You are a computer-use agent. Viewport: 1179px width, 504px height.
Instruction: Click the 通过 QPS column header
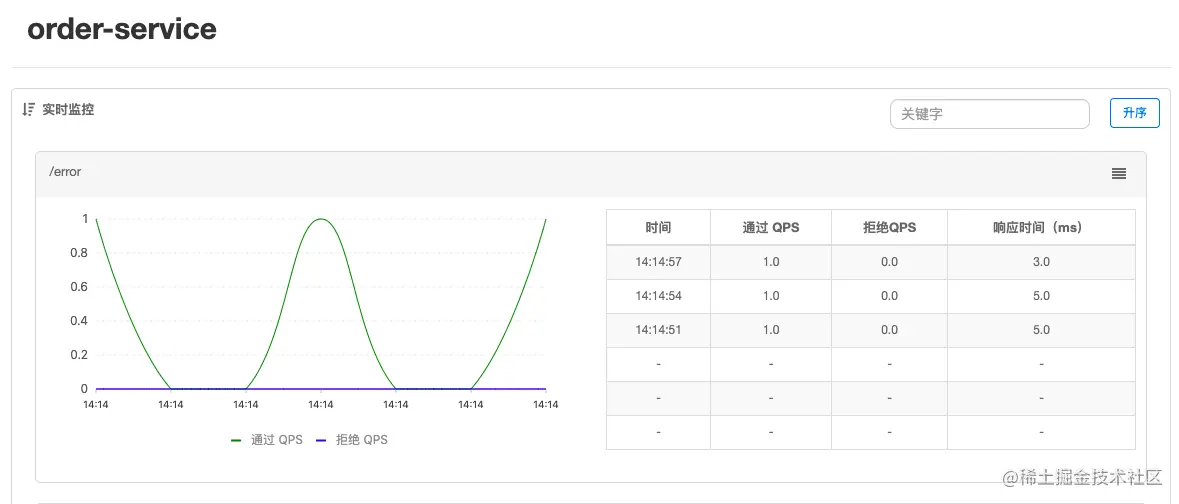point(771,227)
